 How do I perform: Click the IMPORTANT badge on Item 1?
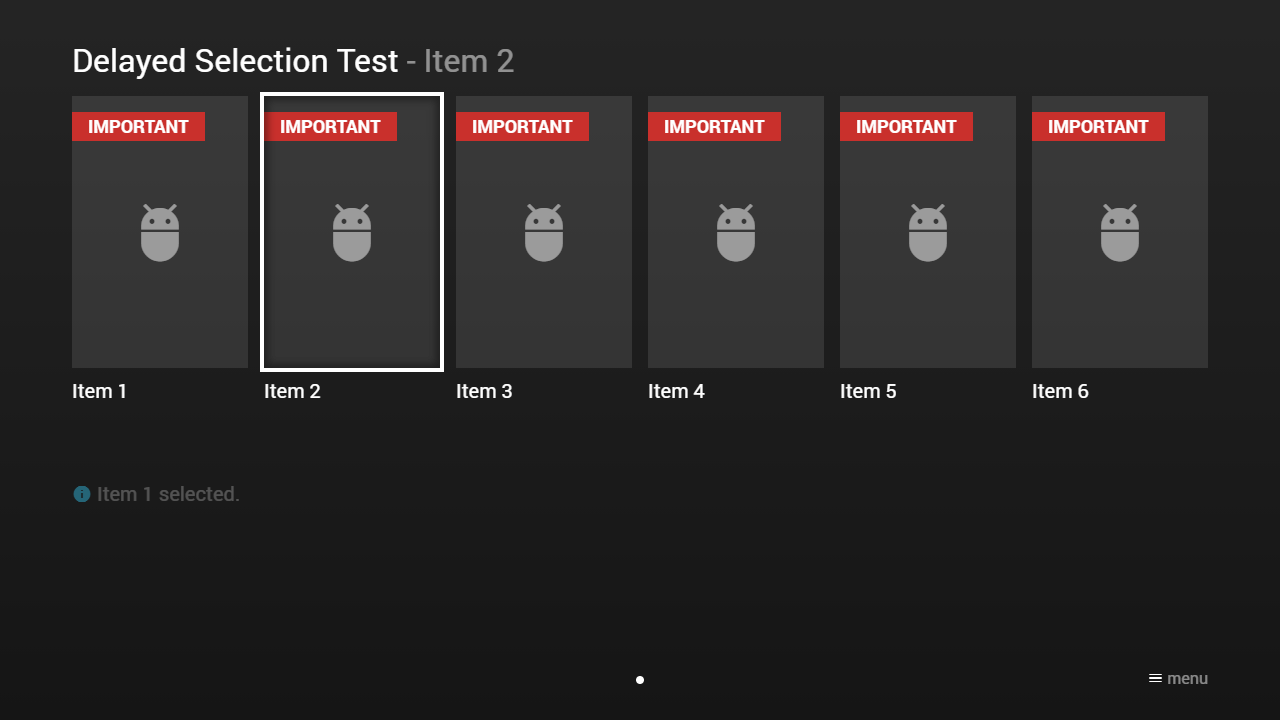pyautogui.click(x=138, y=127)
